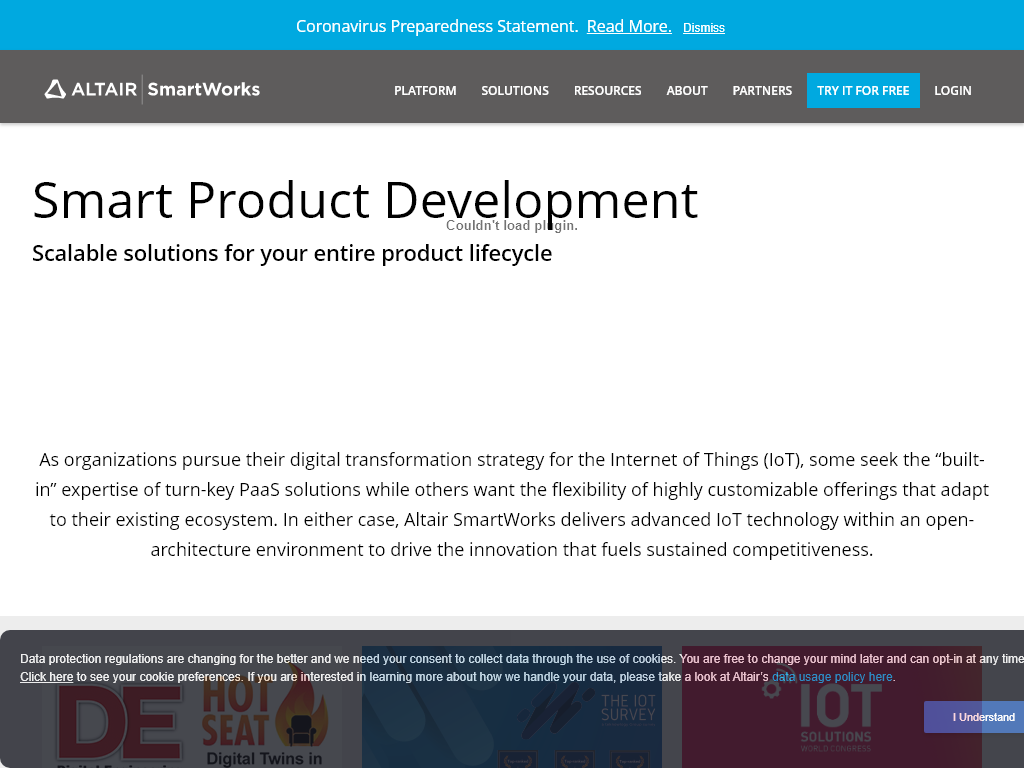Open the Partners menu

pyautogui.click(x=762, y=91)
